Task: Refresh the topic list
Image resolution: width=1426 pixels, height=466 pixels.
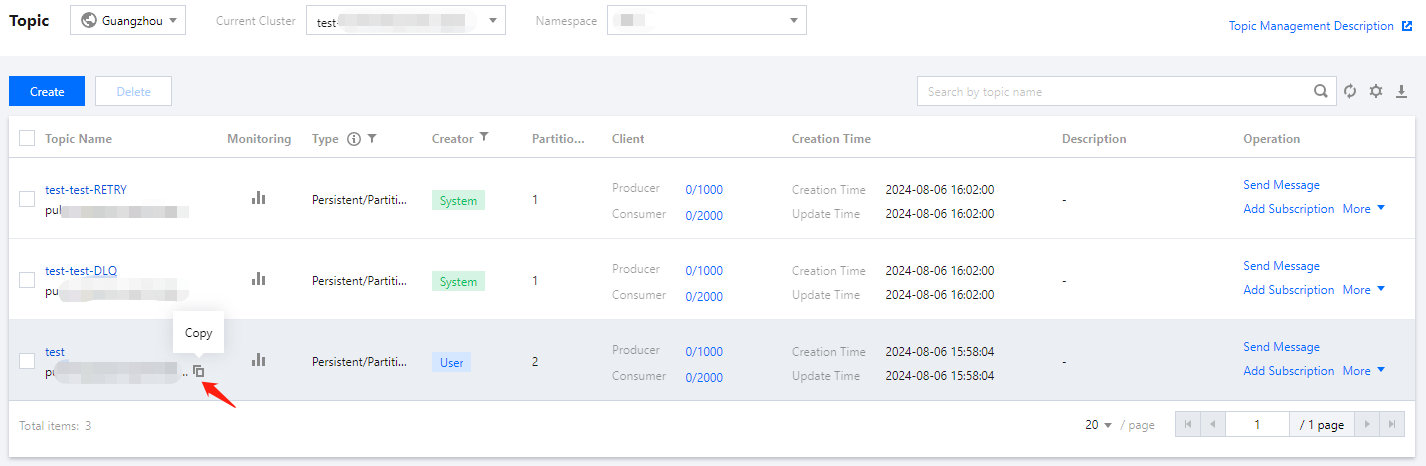Action: [x=1350, y=91]
